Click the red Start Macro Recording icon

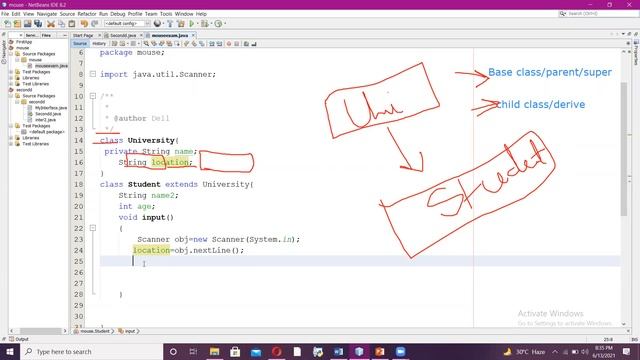tap(229, 44)
